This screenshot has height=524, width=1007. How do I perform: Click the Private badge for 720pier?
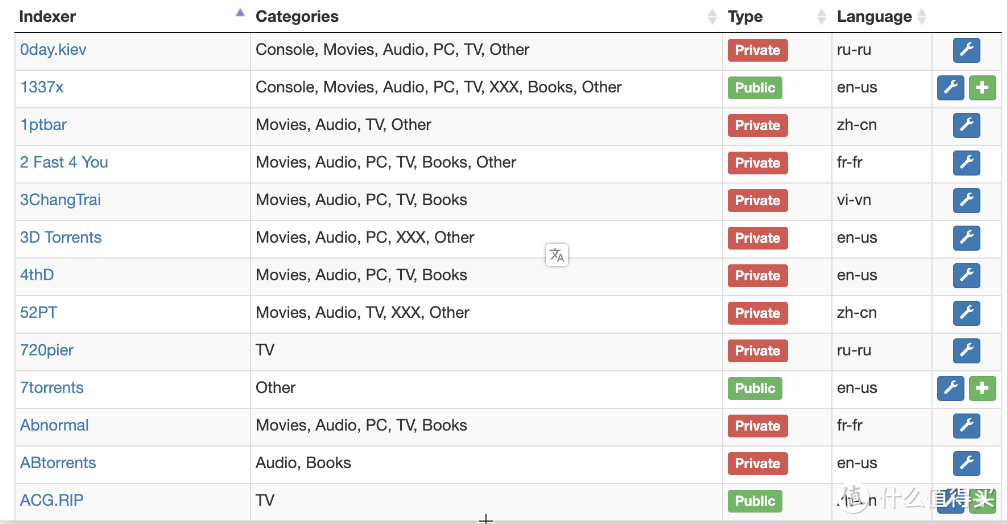click(757, 351)
